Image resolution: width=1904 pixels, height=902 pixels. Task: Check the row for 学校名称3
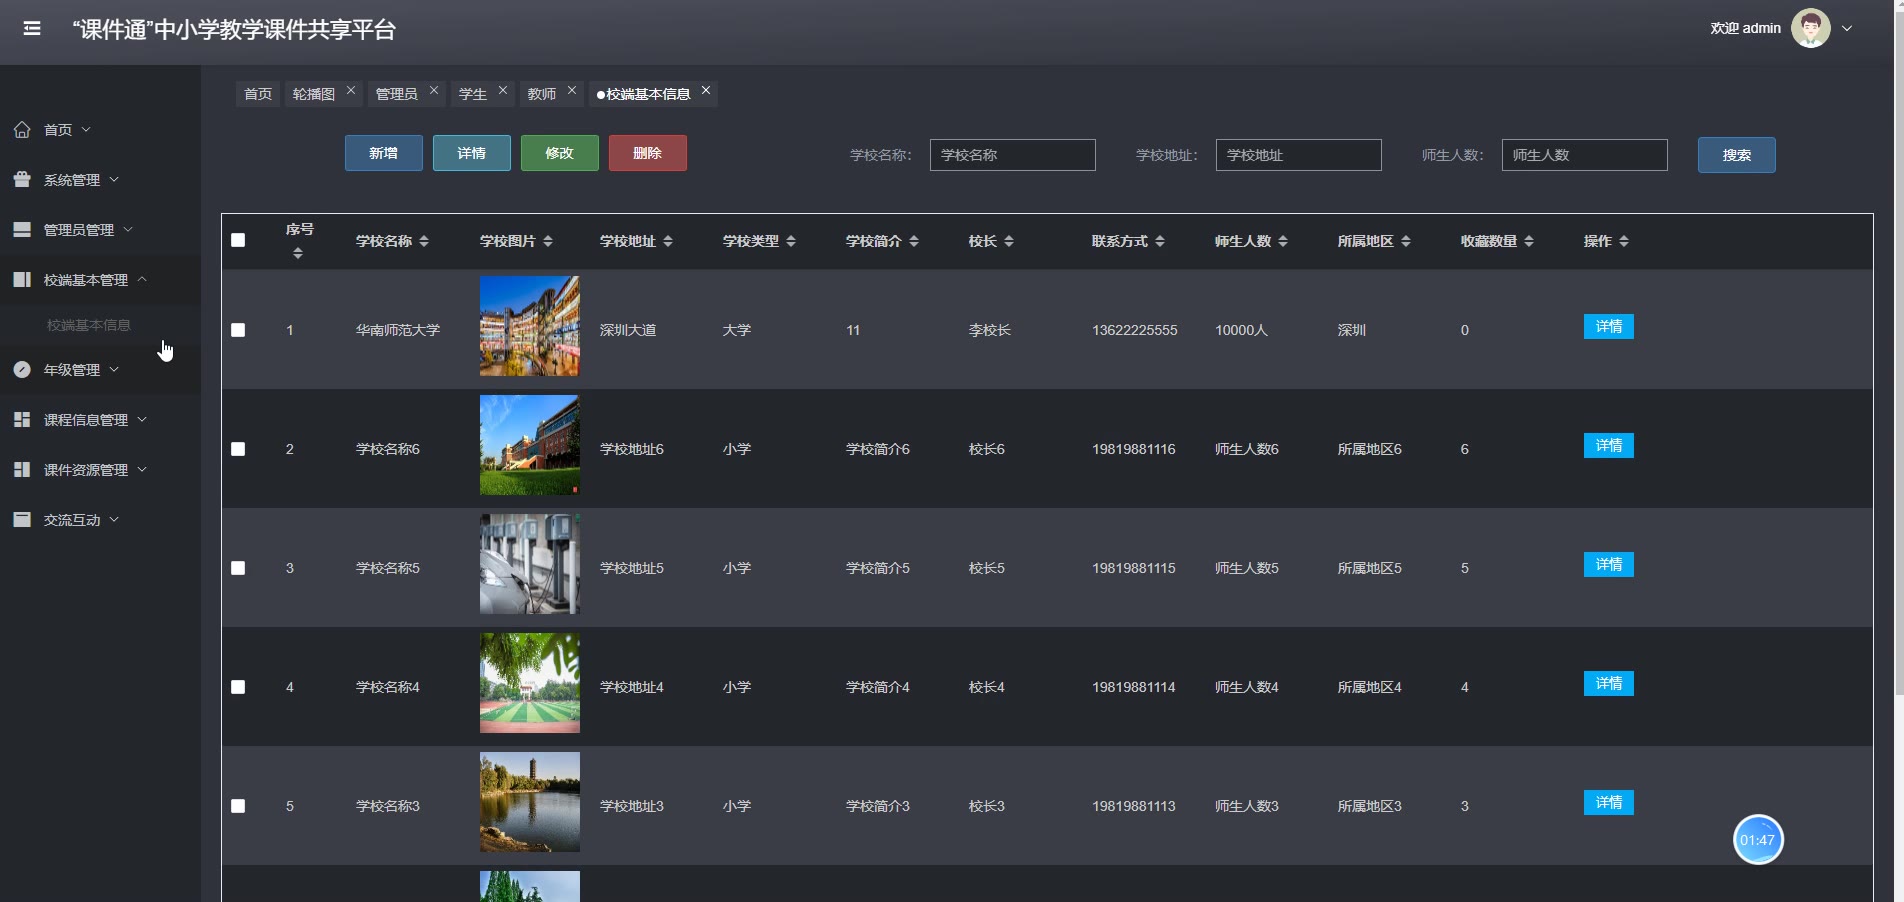click(238, 806)
